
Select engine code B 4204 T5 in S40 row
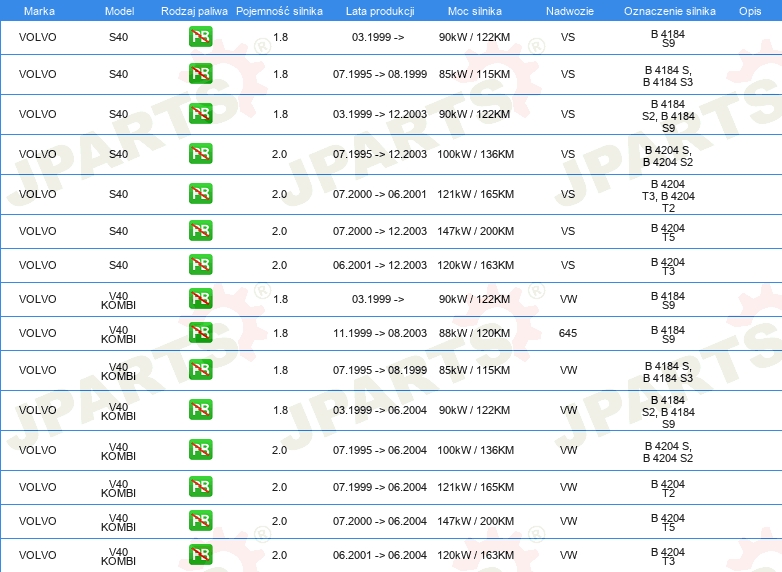coord(668,232)
